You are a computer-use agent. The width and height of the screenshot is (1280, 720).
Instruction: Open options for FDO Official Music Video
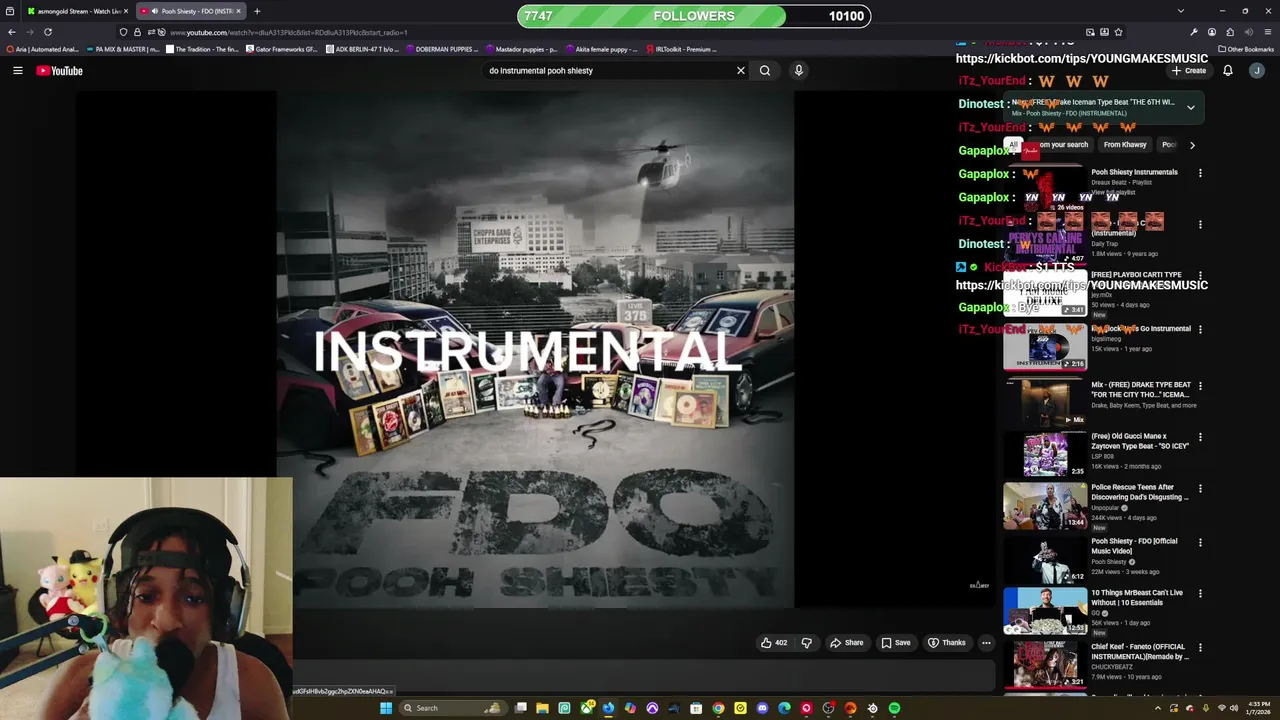1200,542
